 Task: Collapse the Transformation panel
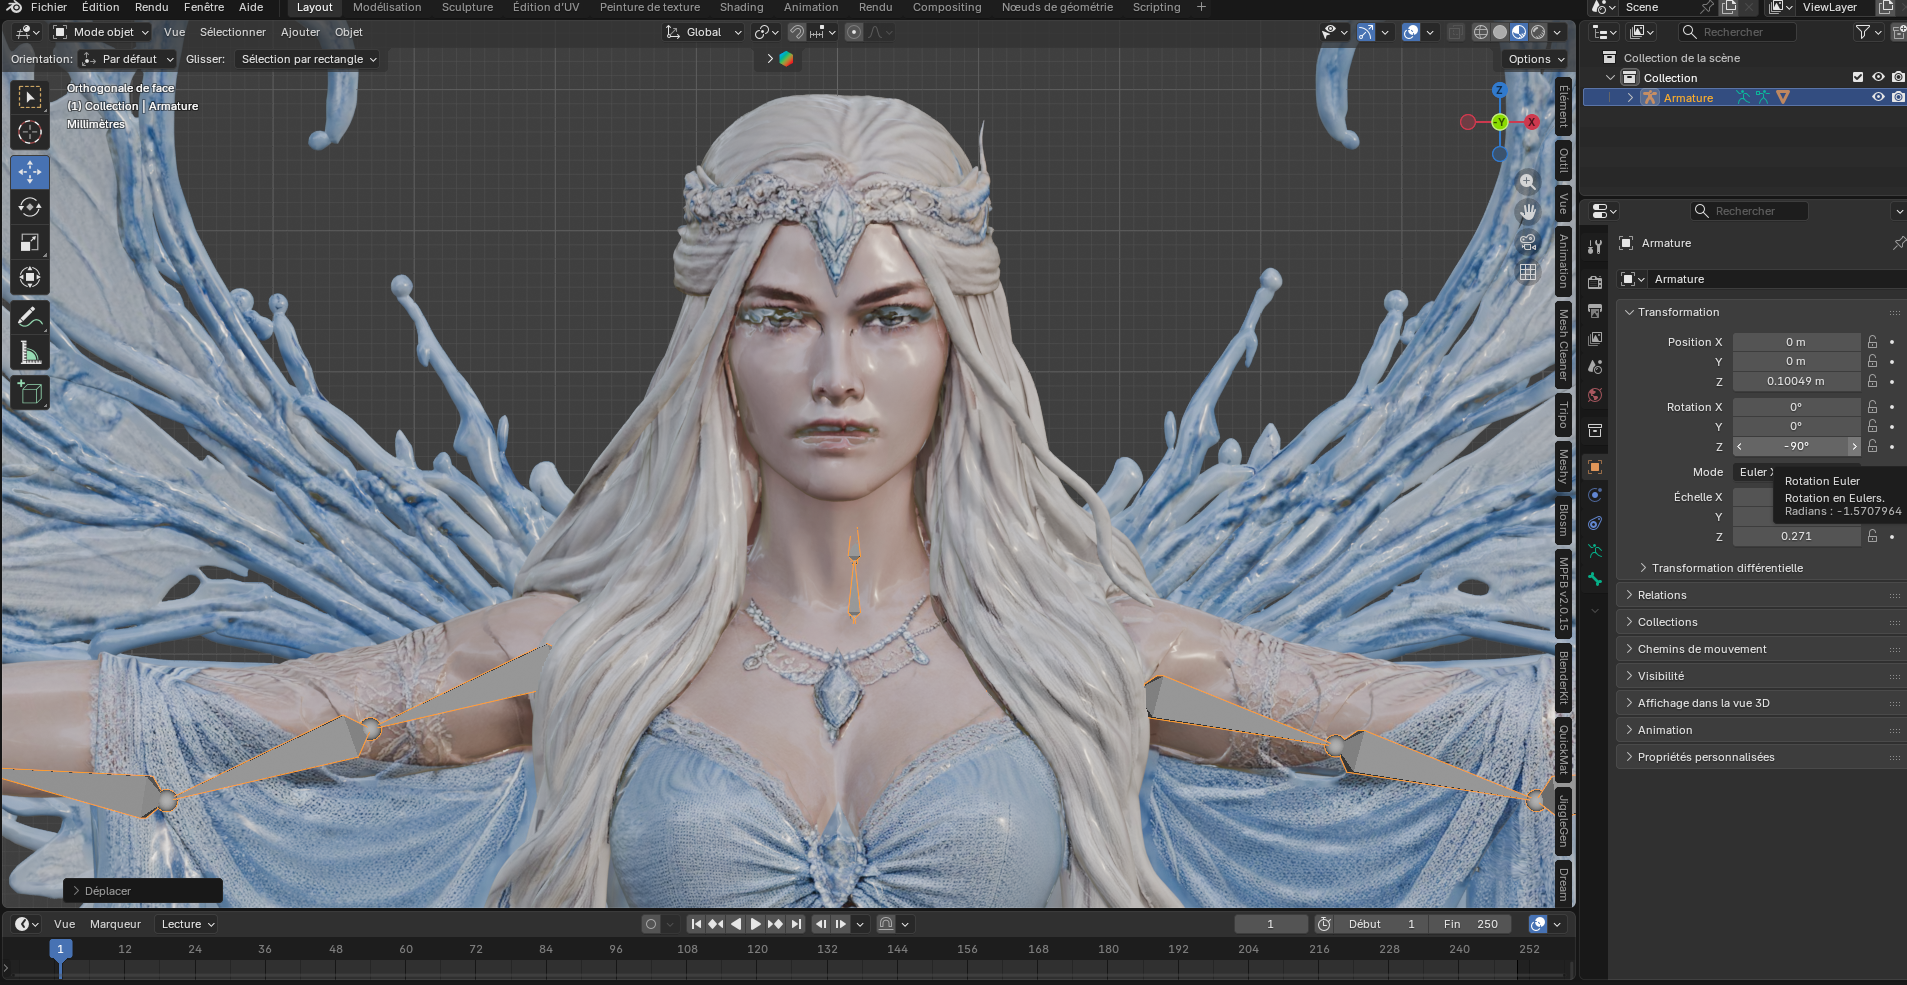point(1678,312)
